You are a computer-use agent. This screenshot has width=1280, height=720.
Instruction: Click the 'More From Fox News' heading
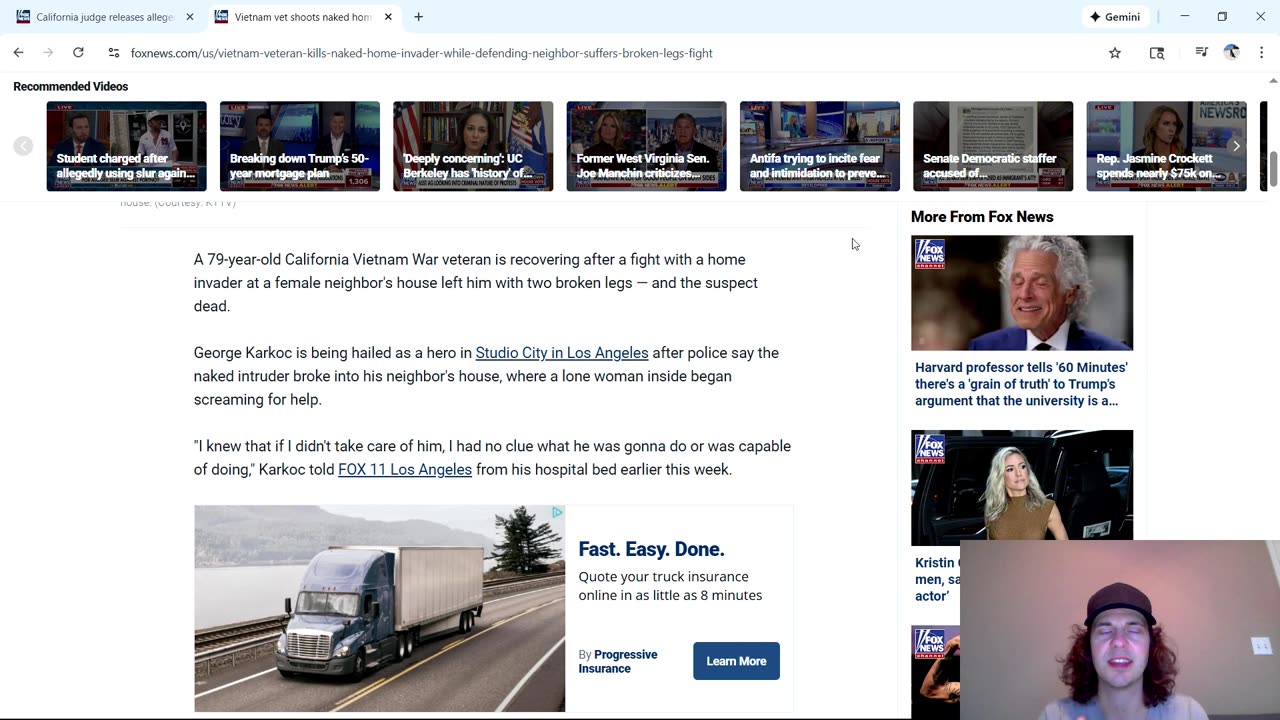[x=982, y=217]
